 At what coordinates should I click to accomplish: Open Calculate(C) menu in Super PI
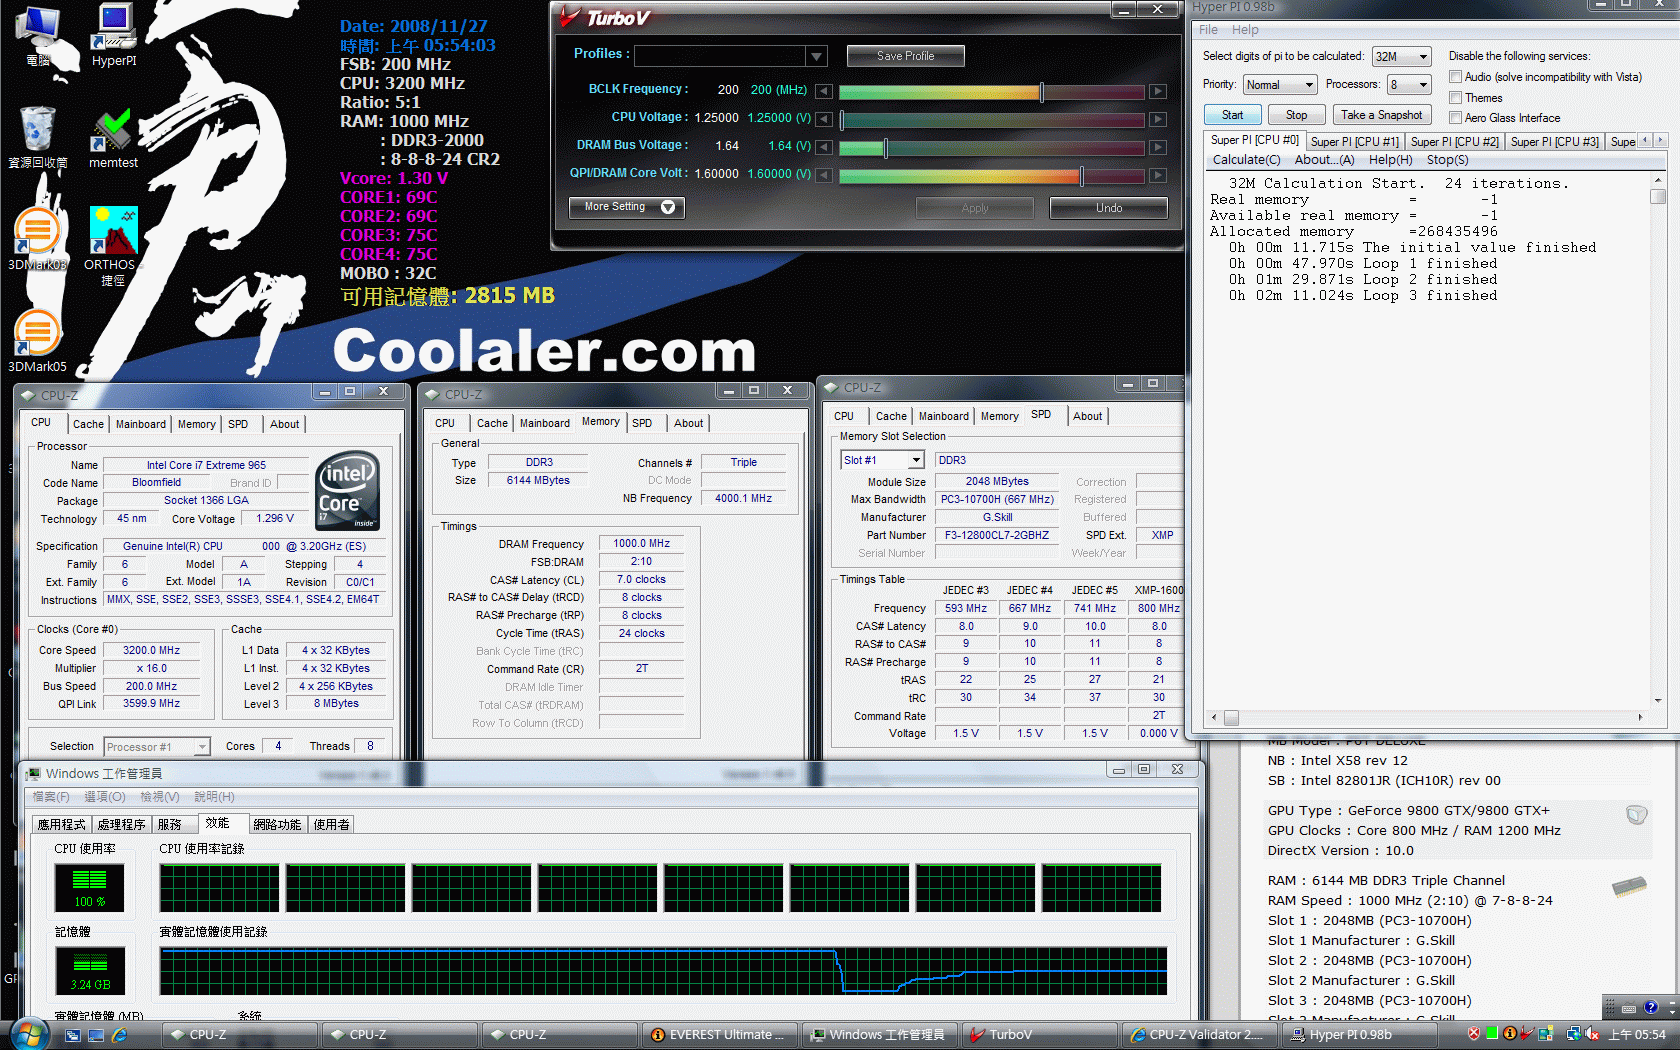[x=1246, y=160]
